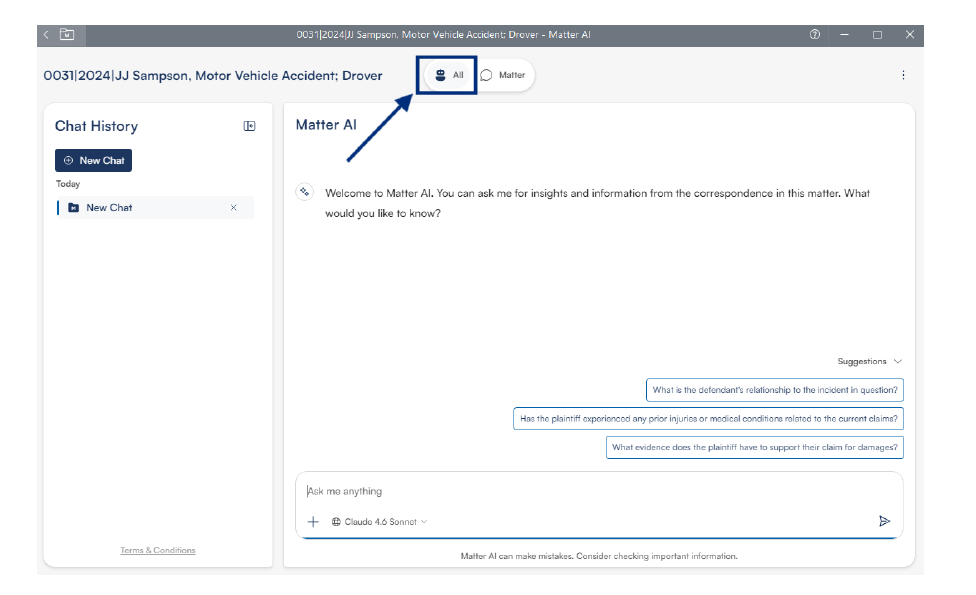This screenshot has width=976, height=595.
Task: Choose suggestion about plaintiff's prior injuries
Action: click(708, 419)
